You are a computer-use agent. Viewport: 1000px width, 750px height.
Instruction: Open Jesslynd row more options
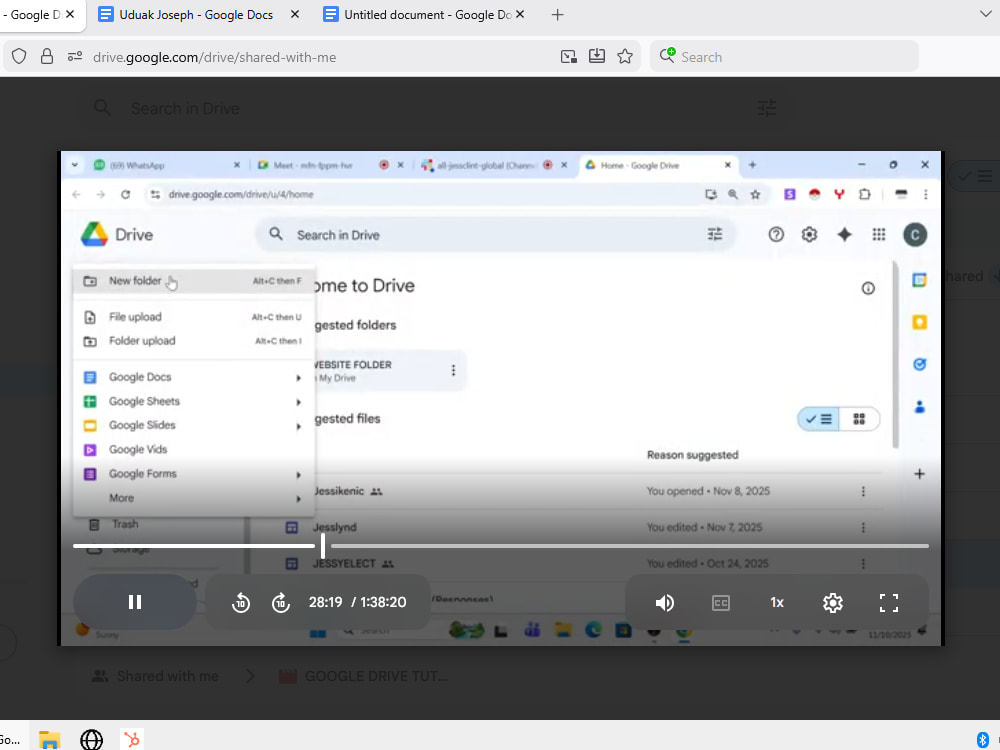pos(863,527)
